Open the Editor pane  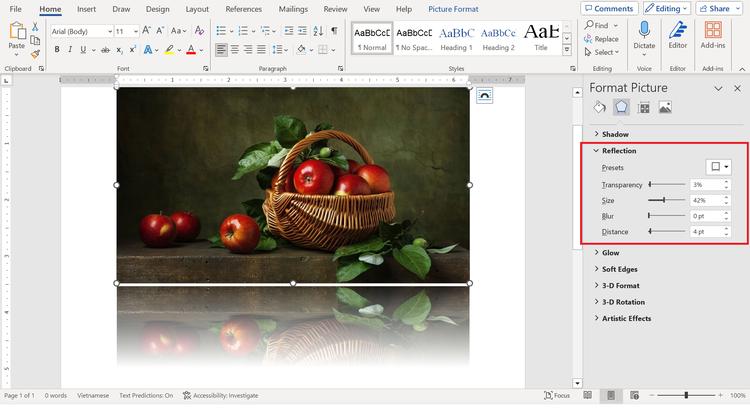[x=677, y=35]
